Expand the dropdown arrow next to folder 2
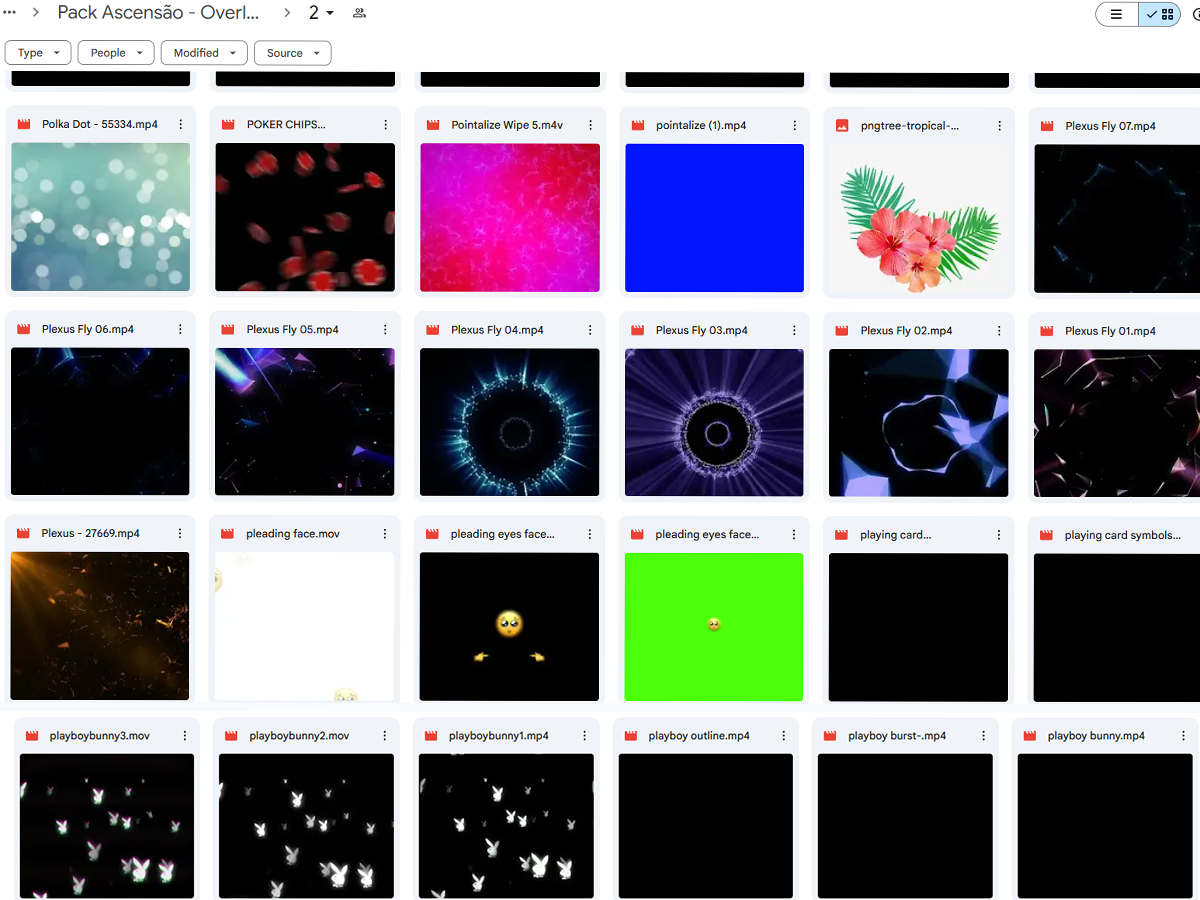 pyautogui.click(x=330, y=13)
